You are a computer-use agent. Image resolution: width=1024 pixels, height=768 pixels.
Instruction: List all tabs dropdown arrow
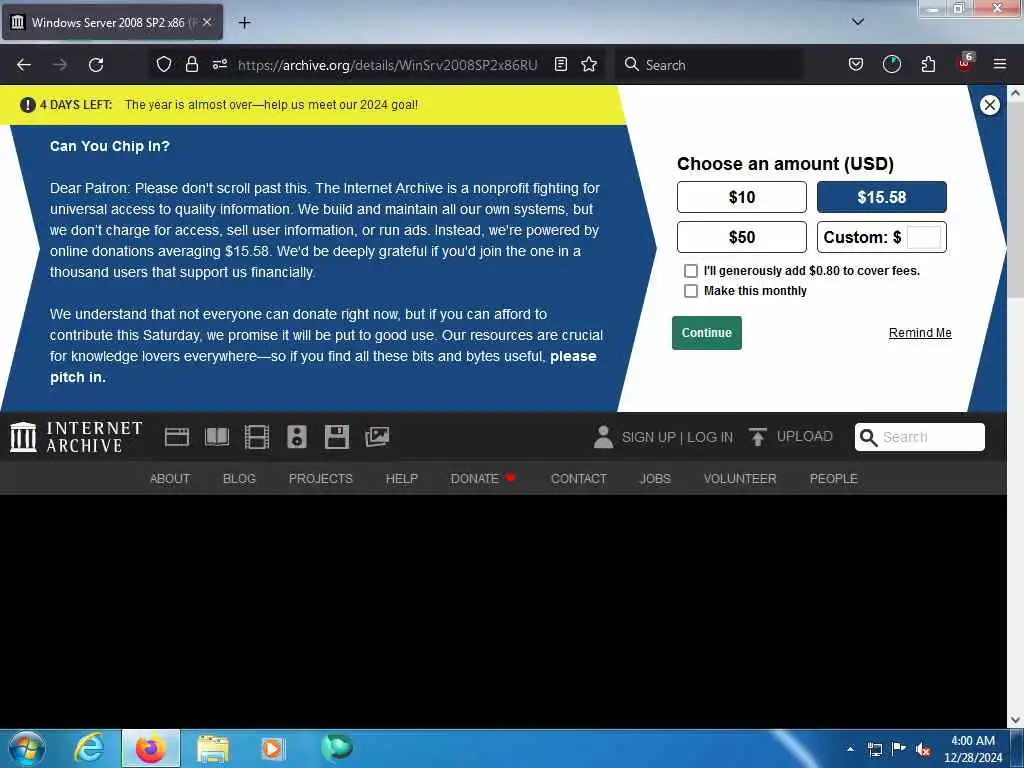857,22
